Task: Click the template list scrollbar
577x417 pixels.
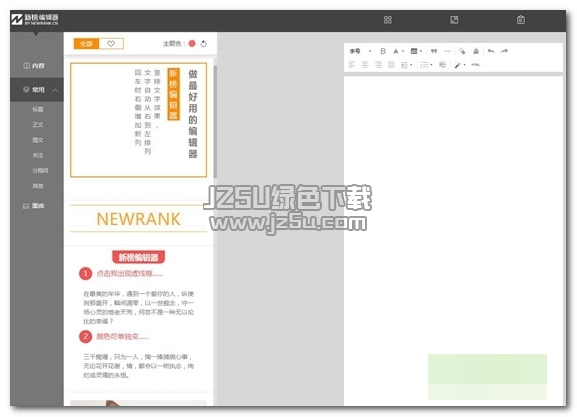Action: [215, 122]
